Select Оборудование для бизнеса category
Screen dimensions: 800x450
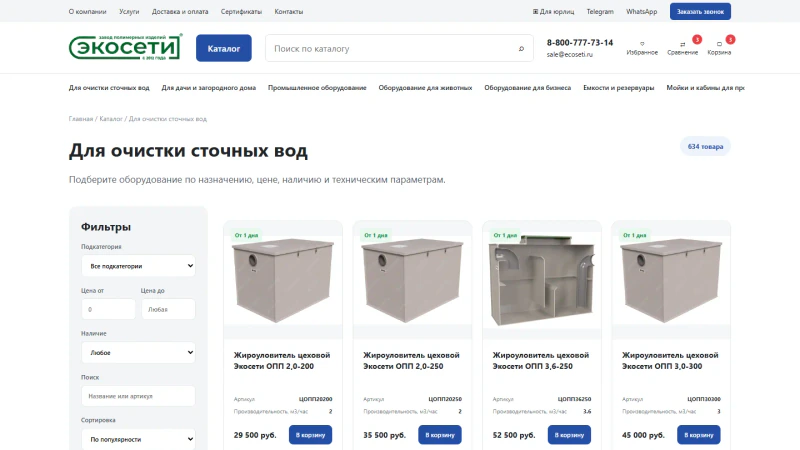point(528,88)
